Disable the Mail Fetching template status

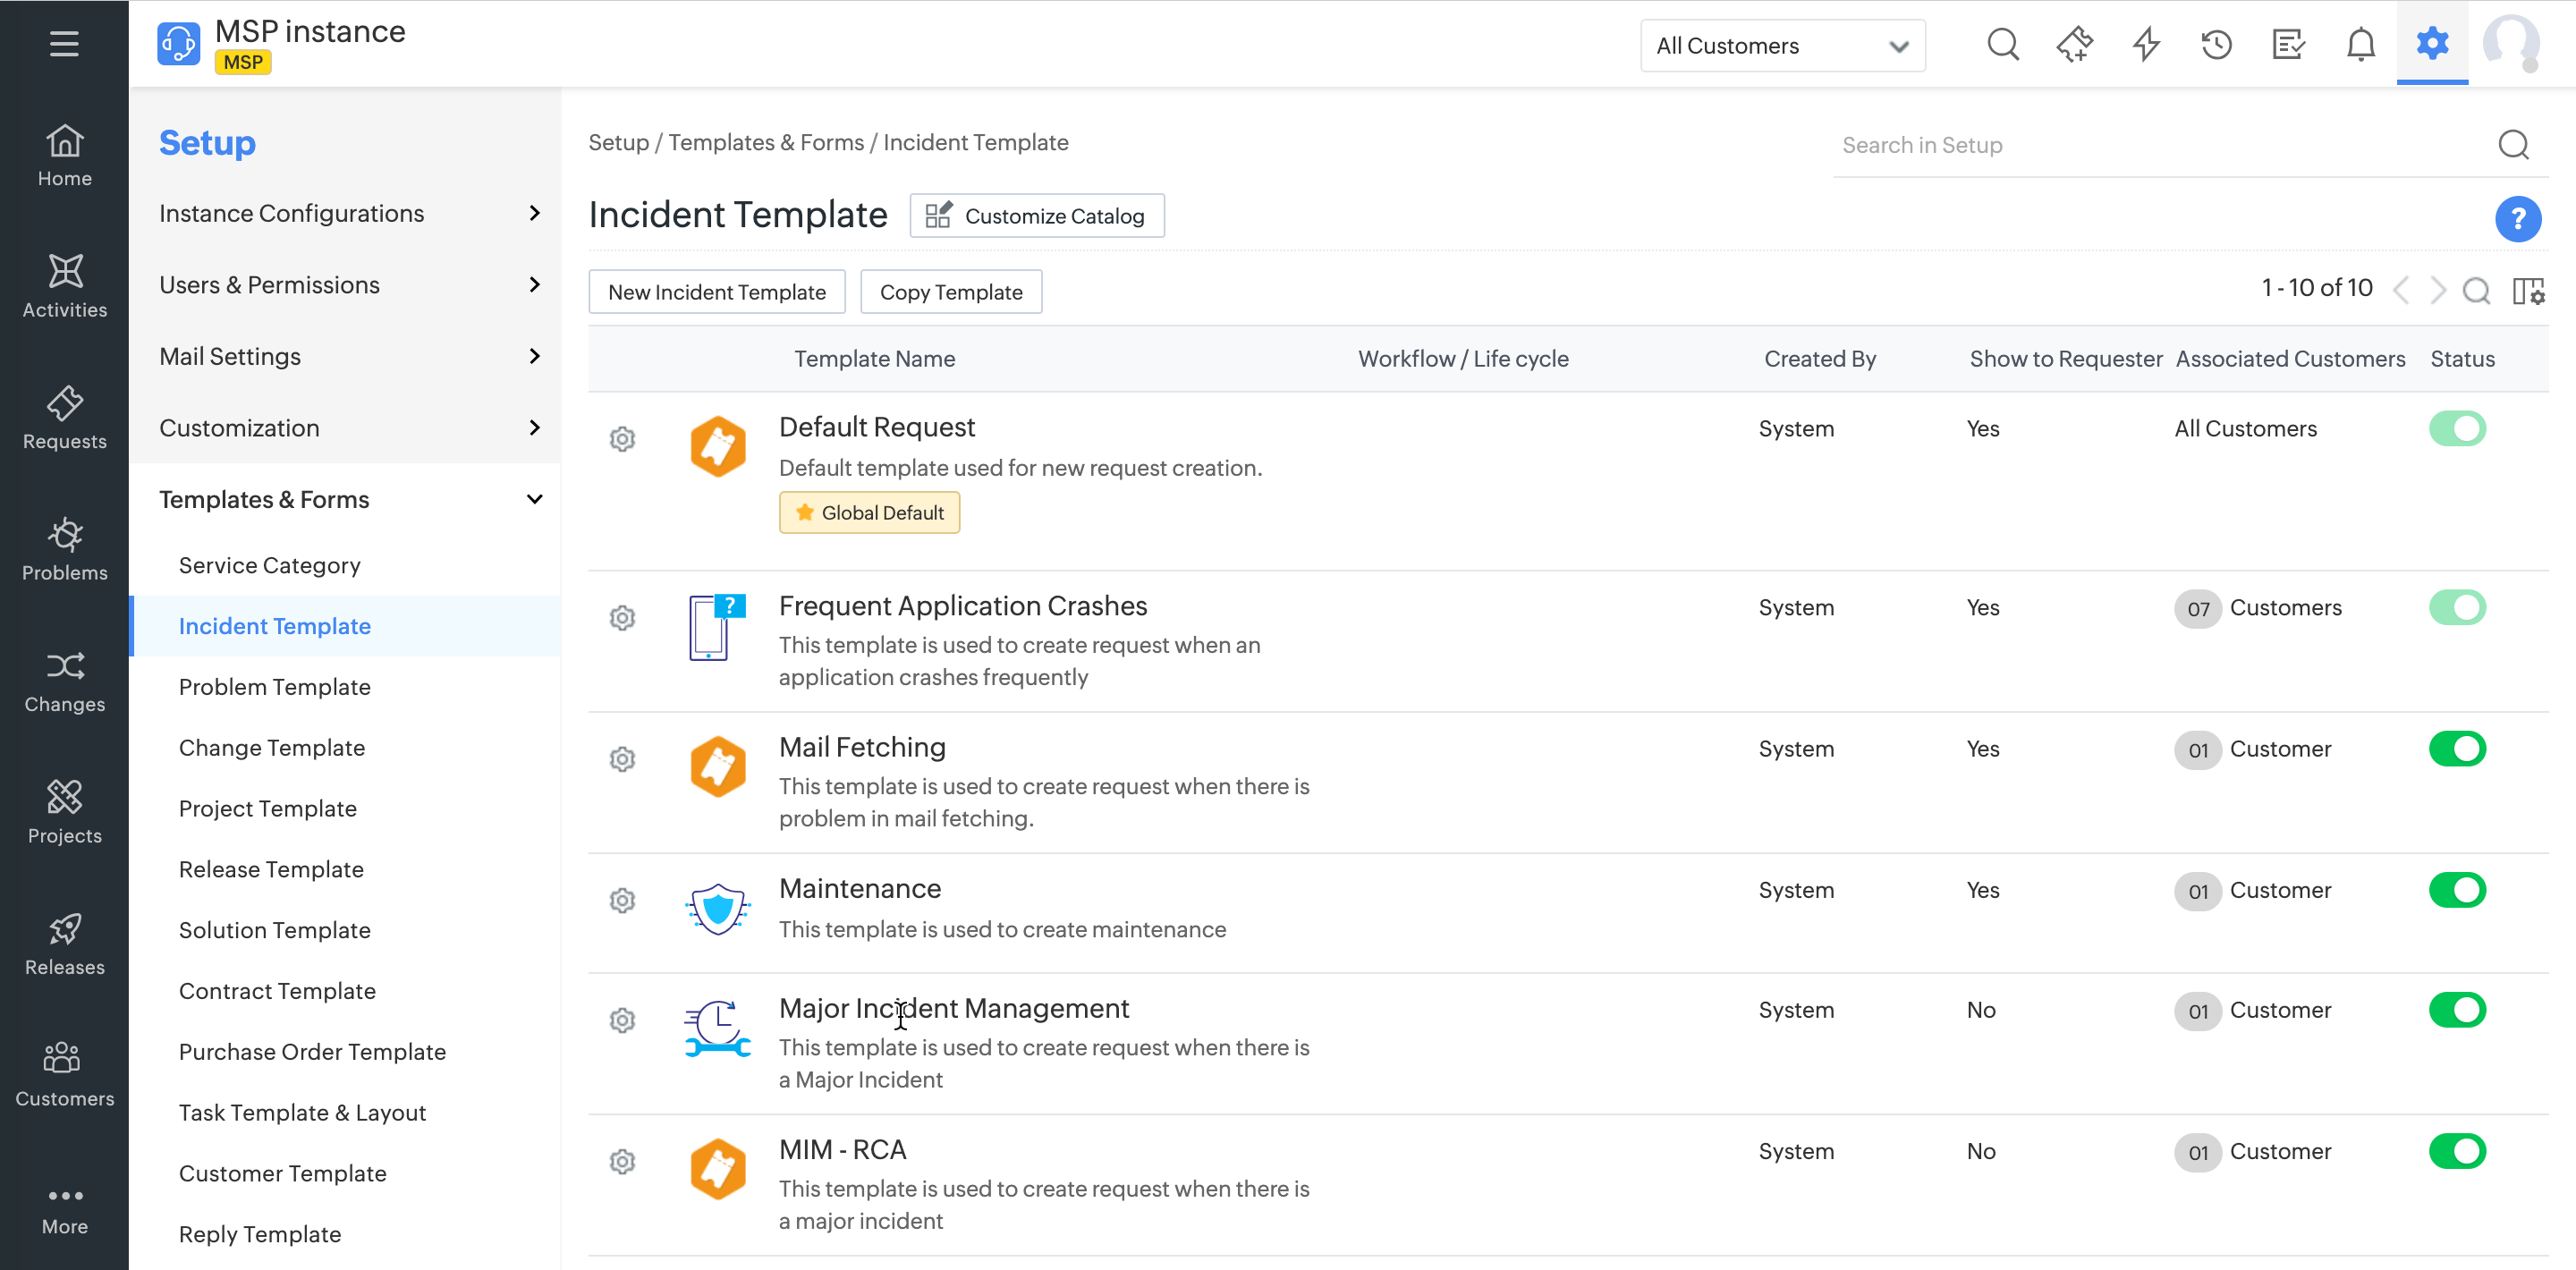pos(2456,749)
